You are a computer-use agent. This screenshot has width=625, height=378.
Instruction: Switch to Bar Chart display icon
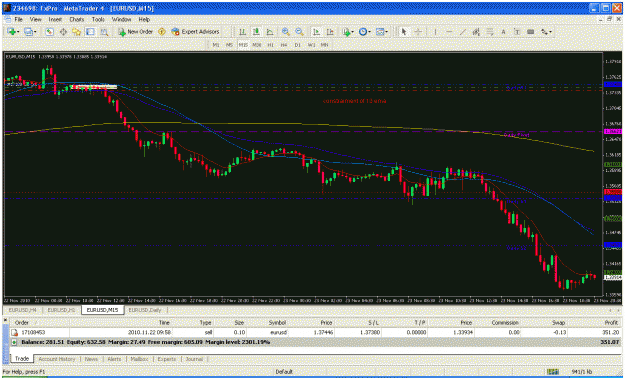click(x=242, y=32)
